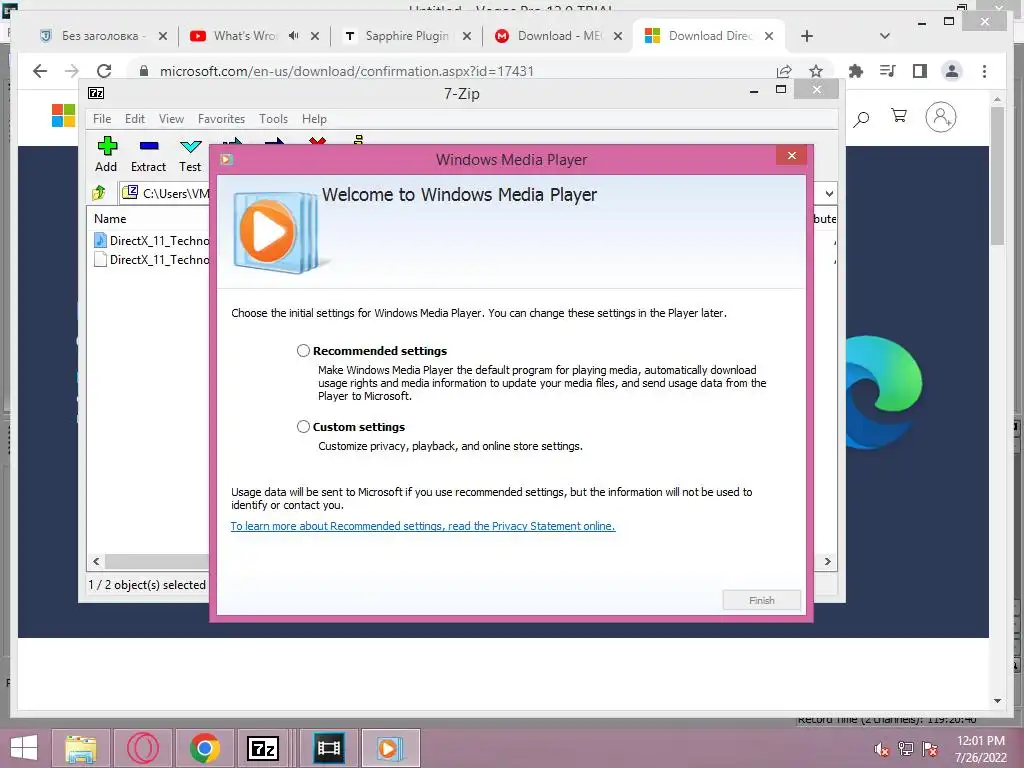Open Chrome Extensions puzzle icon
Screen dimensions: 1024x768
pos(856,71)
